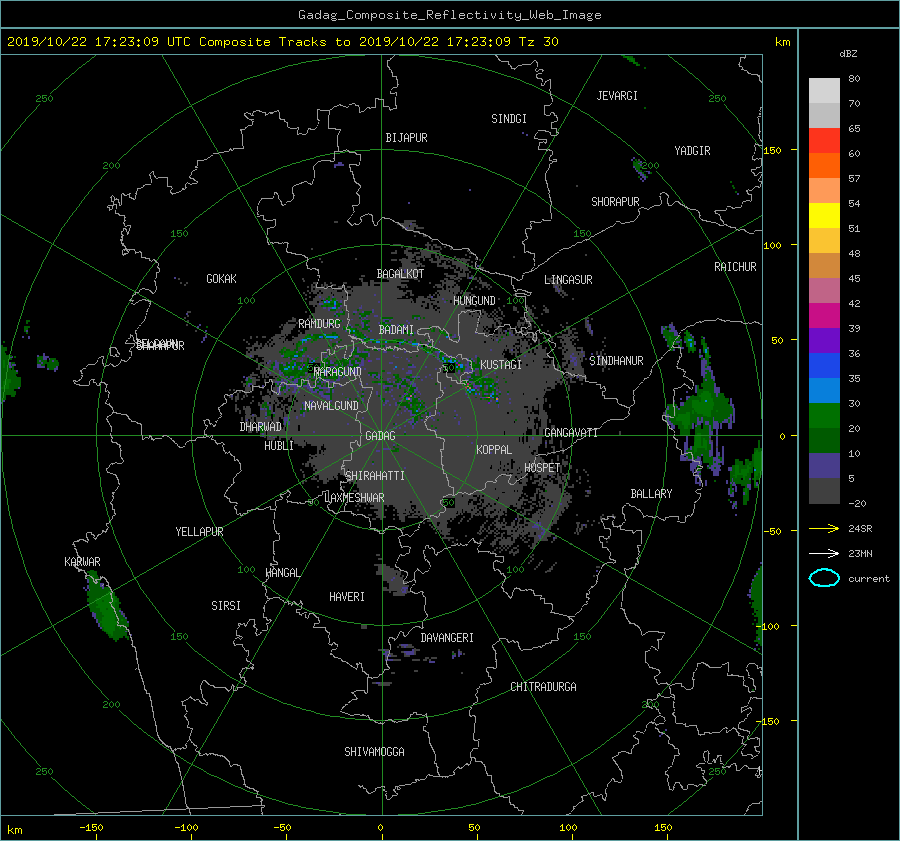This screenshot has height=841, width=900.
Task: Click the 'current' legend text
Action: coord(868,579)
